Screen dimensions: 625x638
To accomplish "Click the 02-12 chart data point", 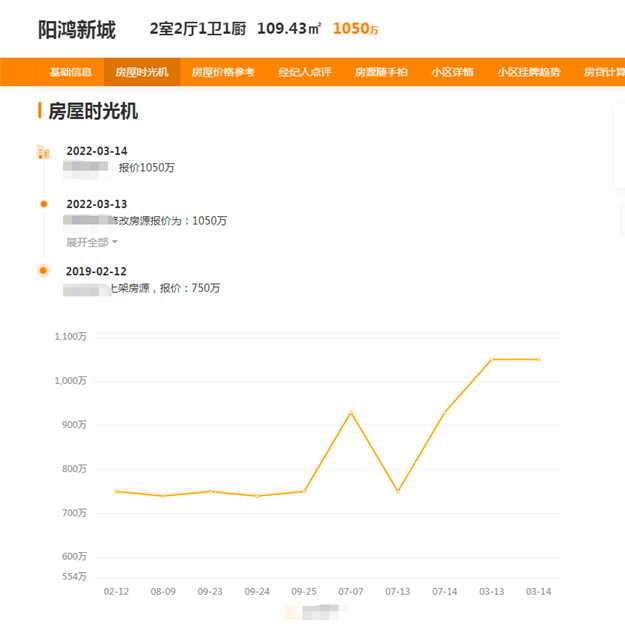I will tap(116, 492).
